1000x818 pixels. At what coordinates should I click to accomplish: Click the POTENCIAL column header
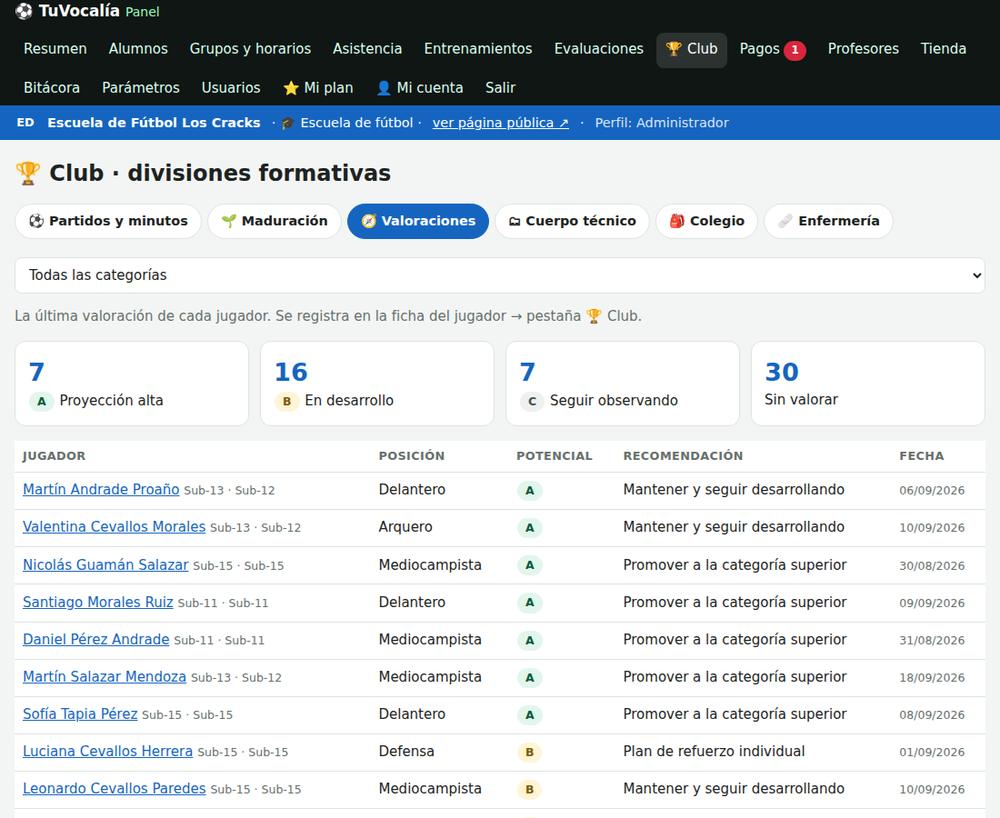pyautogui.click(x=554, y=456)
